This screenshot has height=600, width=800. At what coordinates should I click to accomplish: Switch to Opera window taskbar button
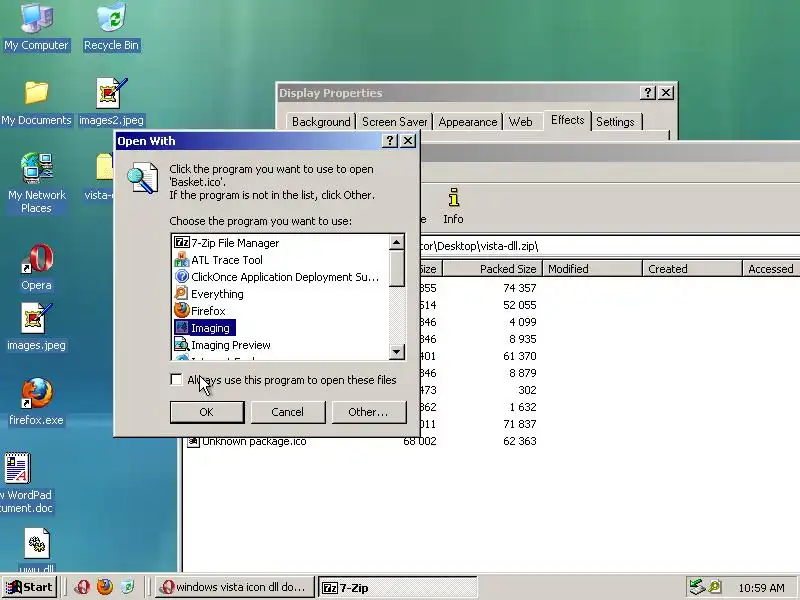[234, 587]
